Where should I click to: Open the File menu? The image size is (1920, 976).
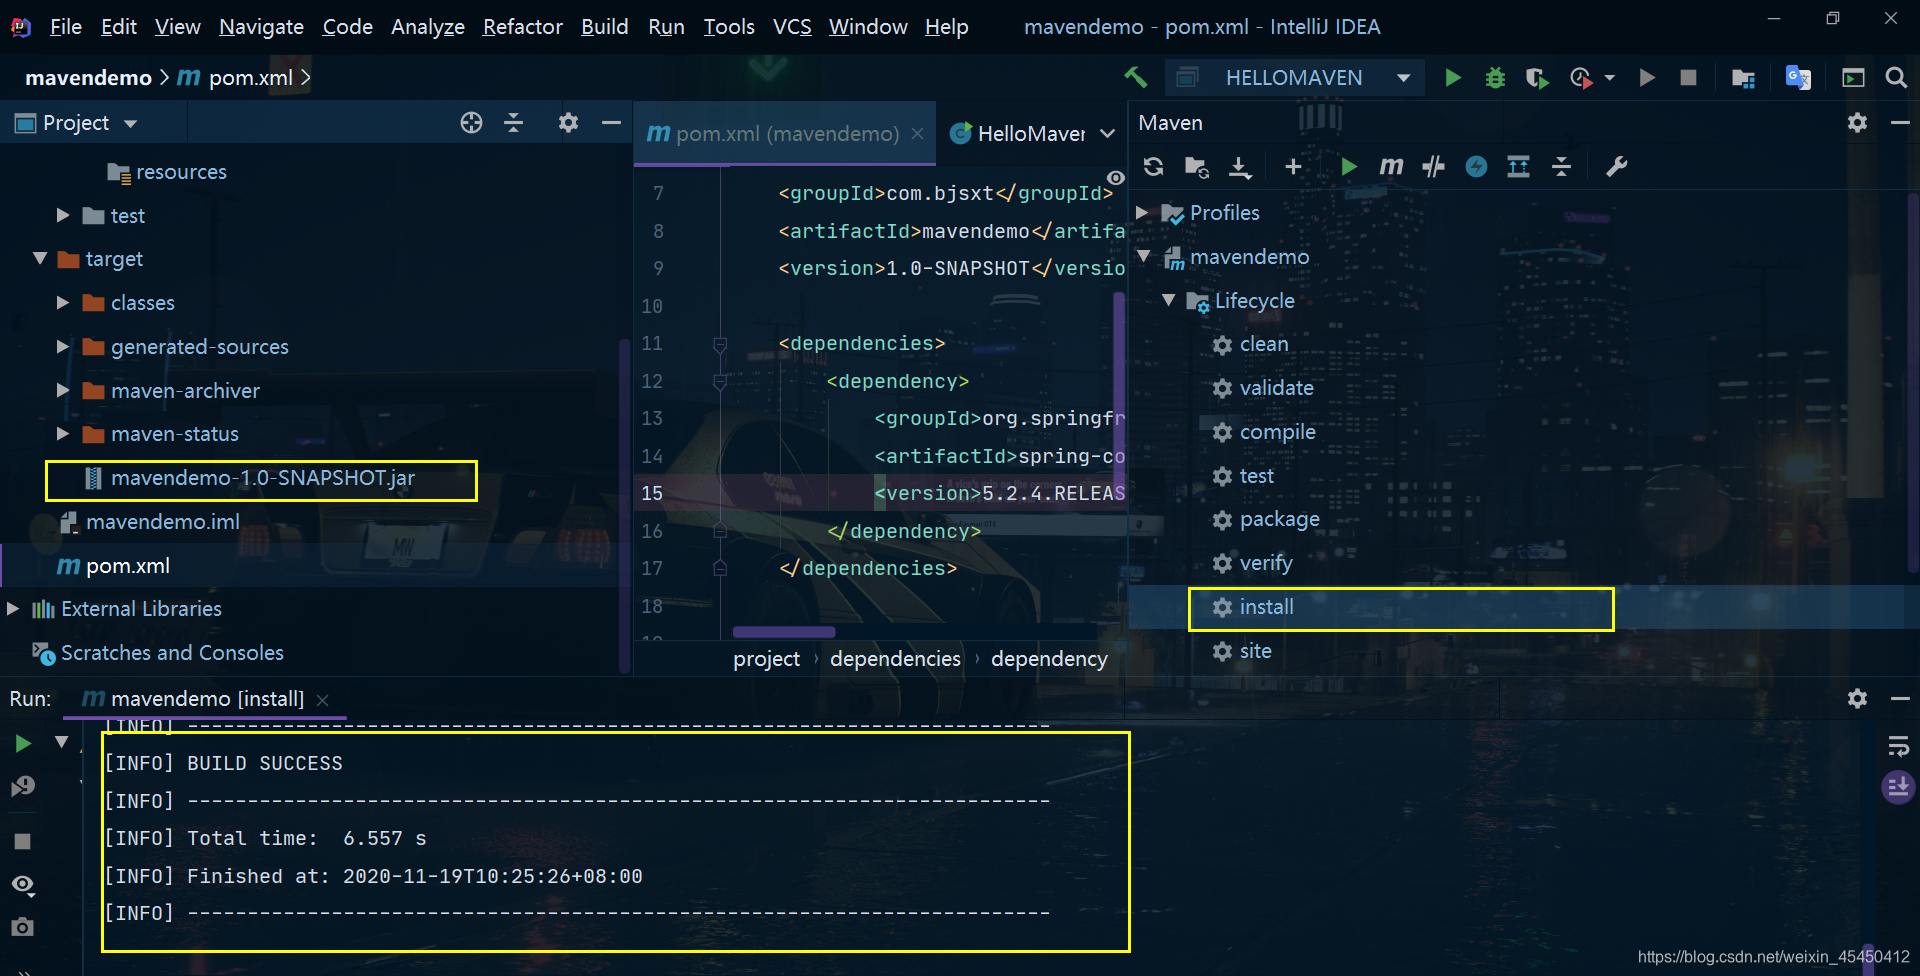[65, 27]
